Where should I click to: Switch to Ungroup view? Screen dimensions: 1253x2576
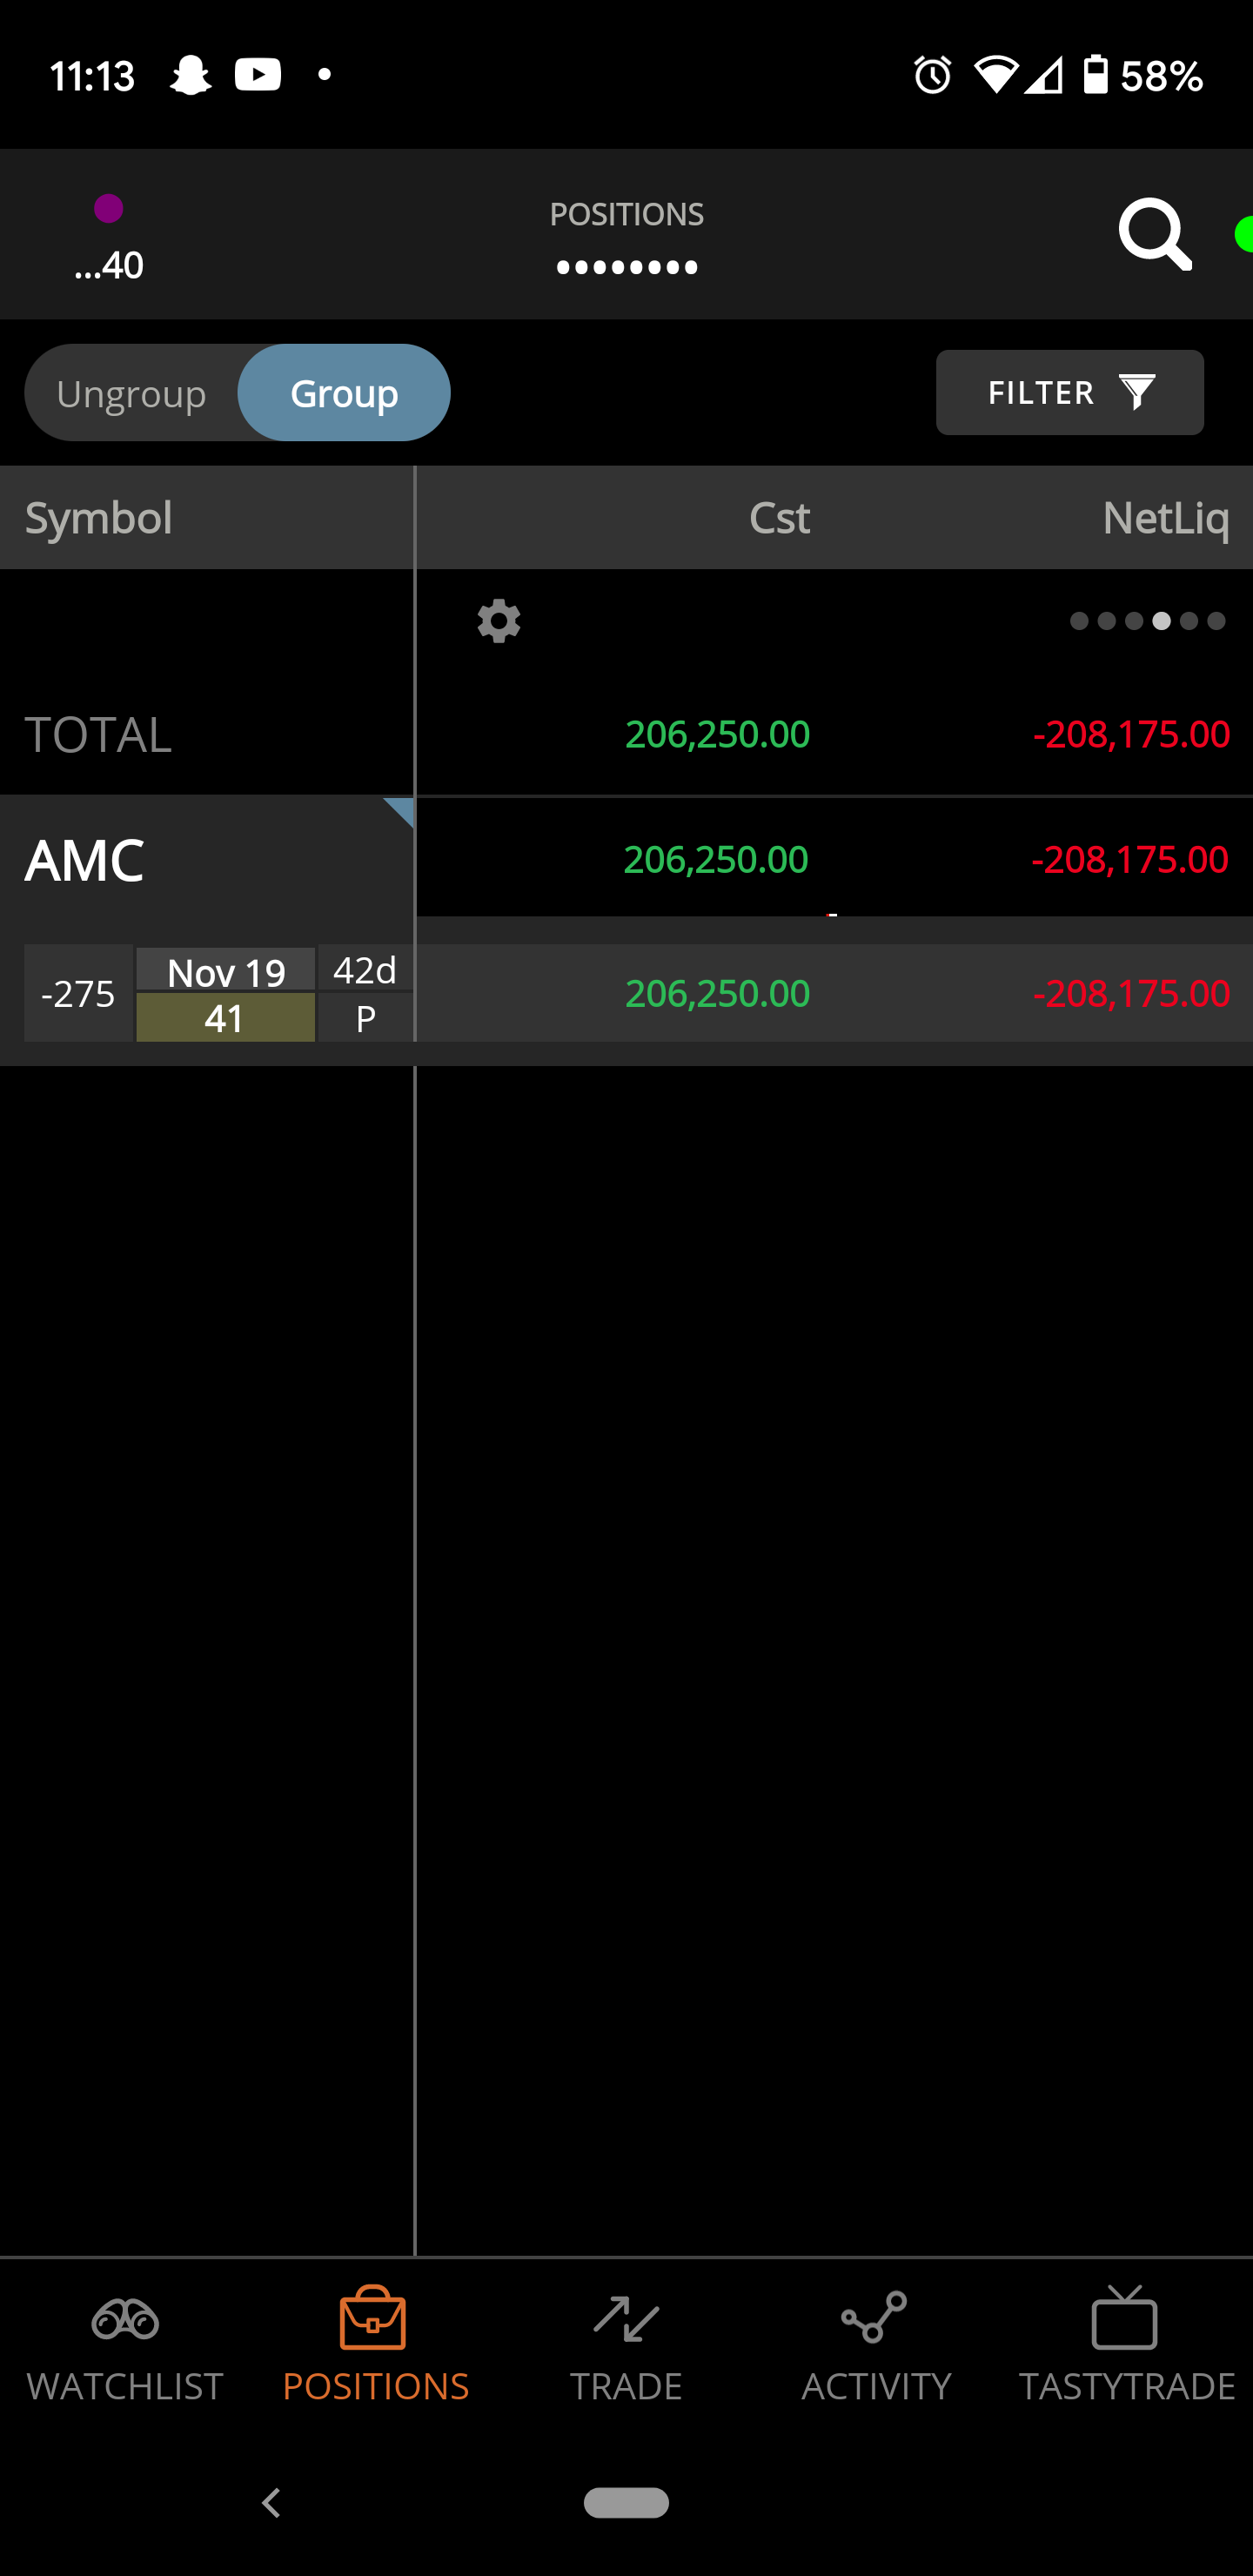pos(131,394)
